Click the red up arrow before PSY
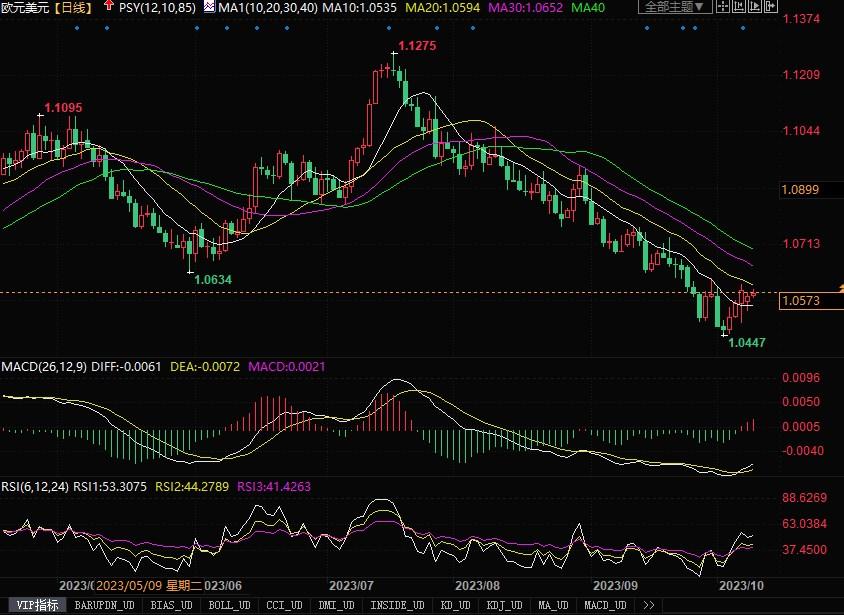Image resolution: width=844 pixels, height=615 pixels. point(108,7)
